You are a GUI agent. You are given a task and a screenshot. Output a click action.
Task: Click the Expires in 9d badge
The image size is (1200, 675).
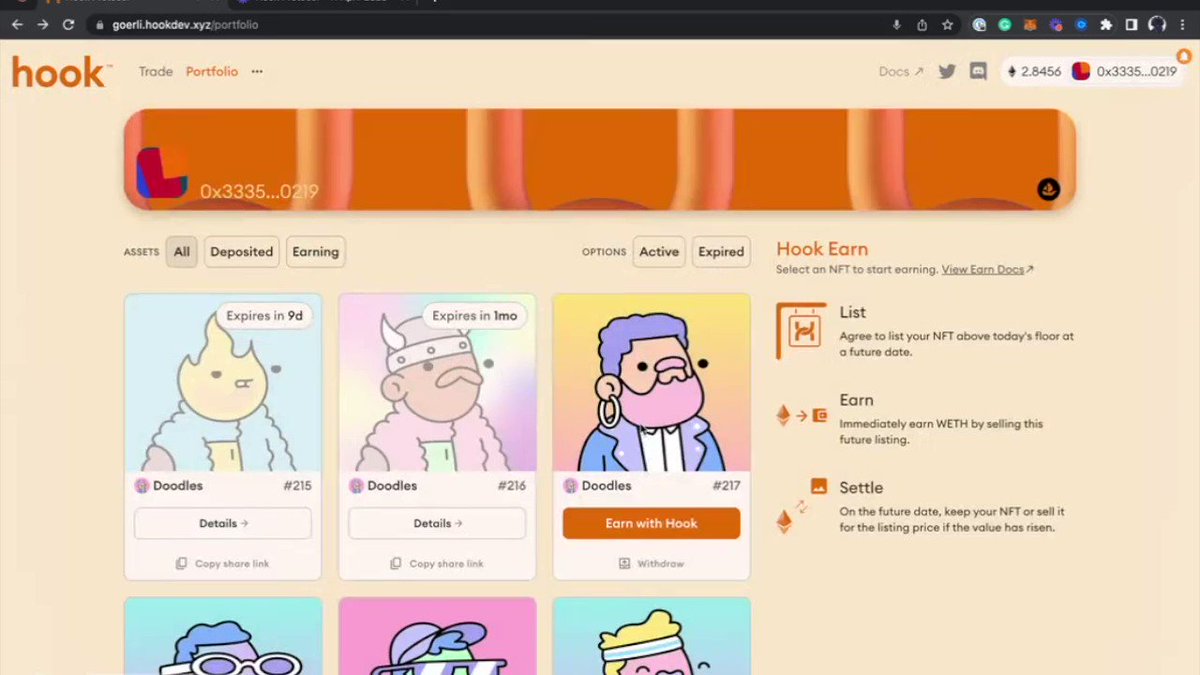pyautogui.click(x=265, y=316)
